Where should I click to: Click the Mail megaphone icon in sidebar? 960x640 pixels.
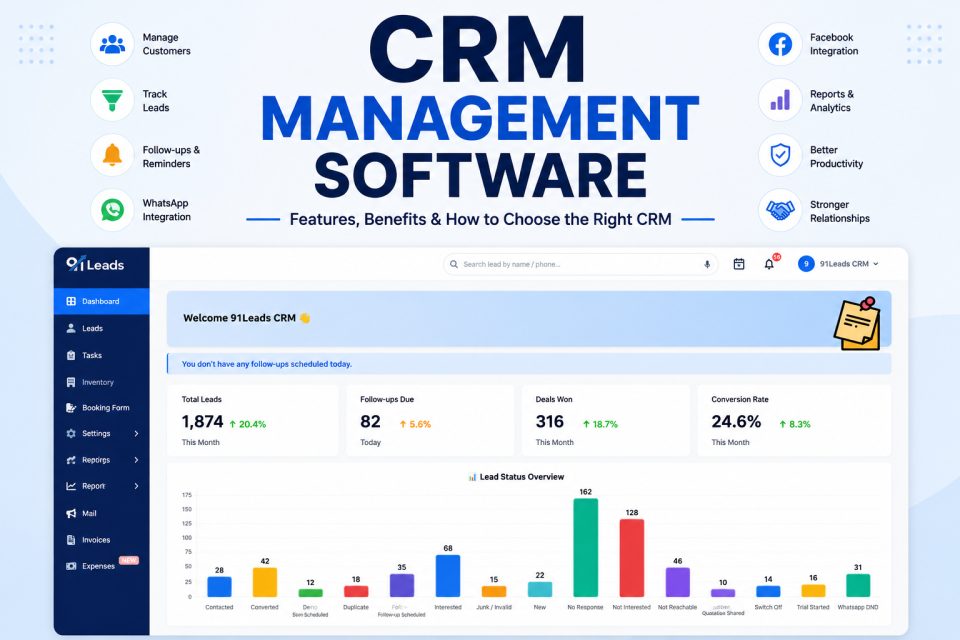[x=71, y=513]
